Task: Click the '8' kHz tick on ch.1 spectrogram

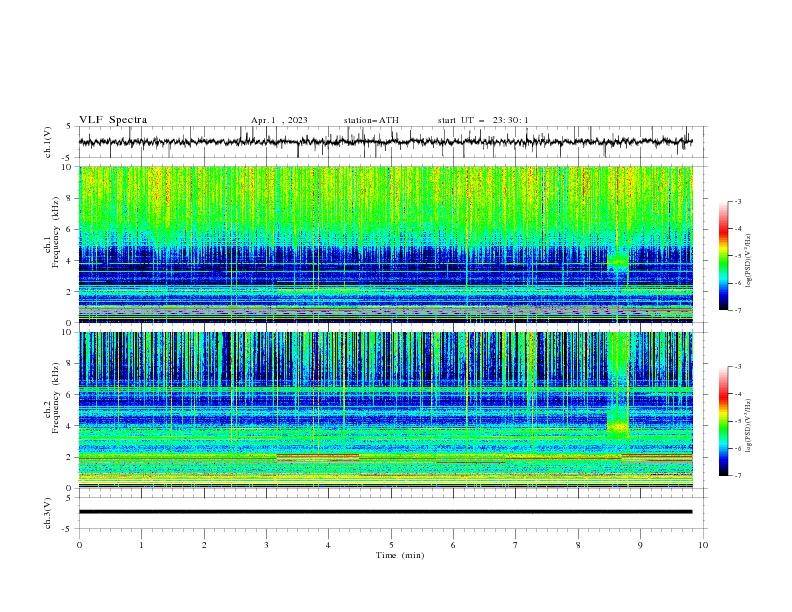Action: click(x=69, y=198)
